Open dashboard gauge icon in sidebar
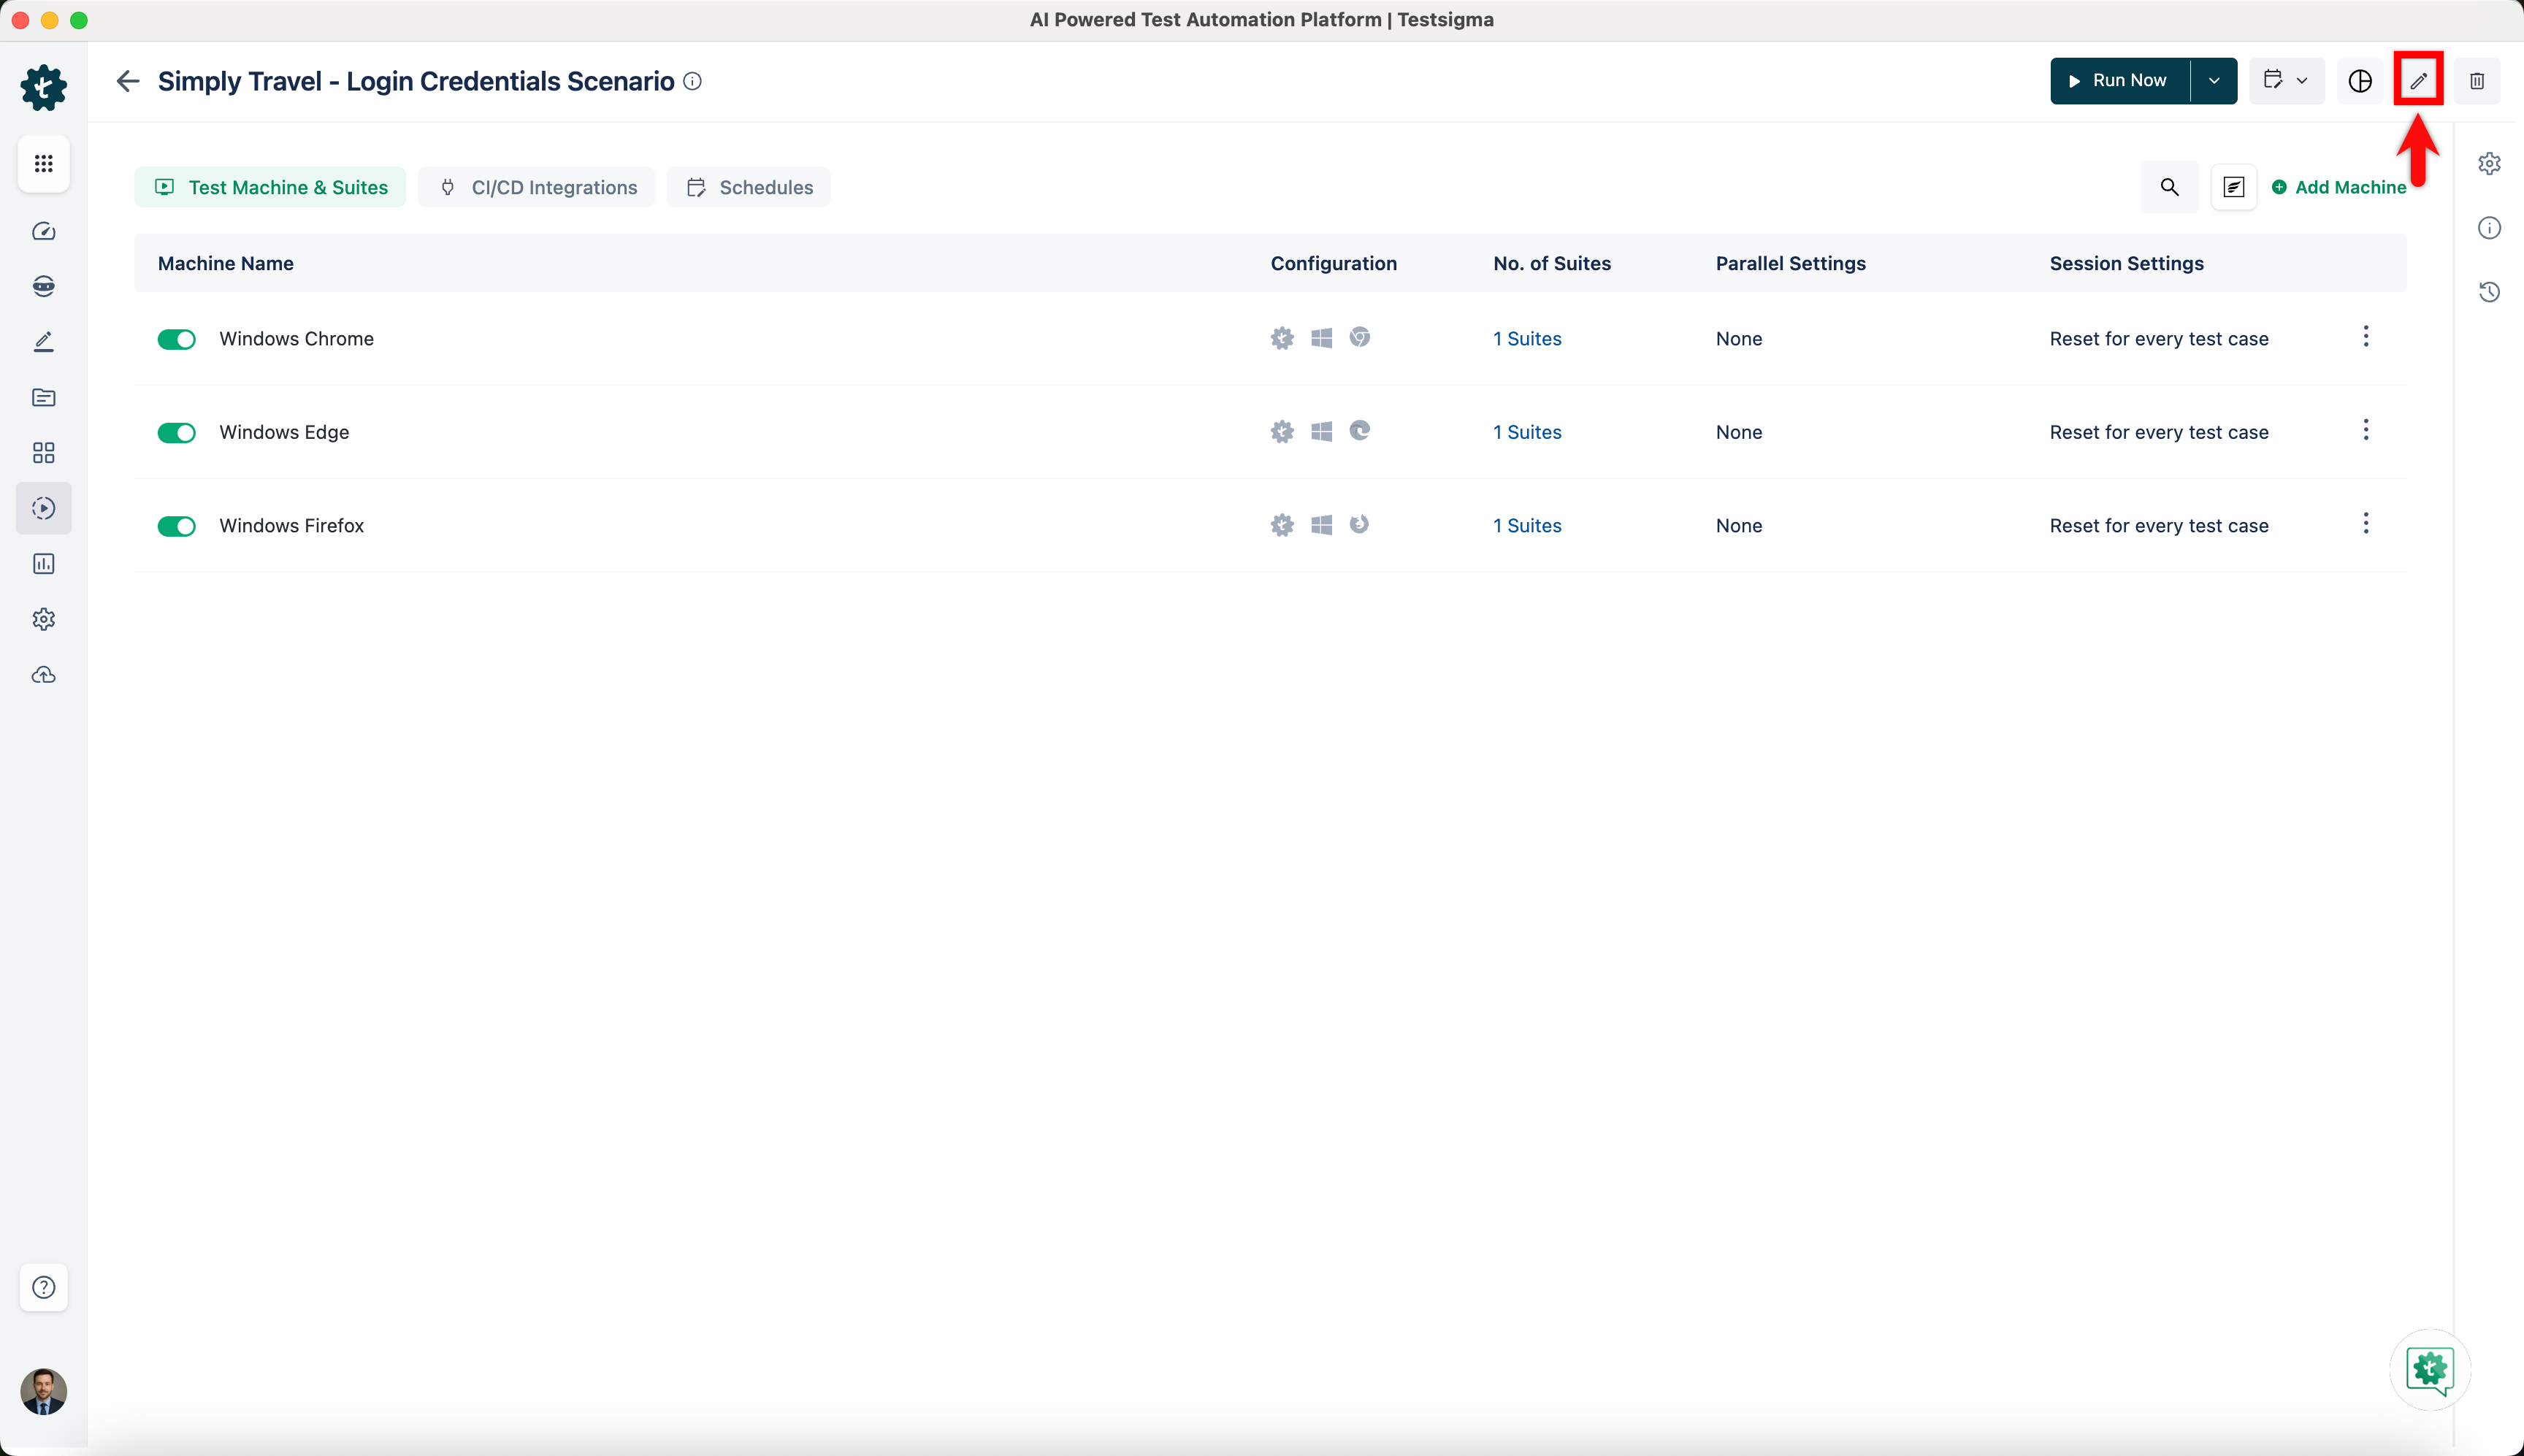 (43, 231)
